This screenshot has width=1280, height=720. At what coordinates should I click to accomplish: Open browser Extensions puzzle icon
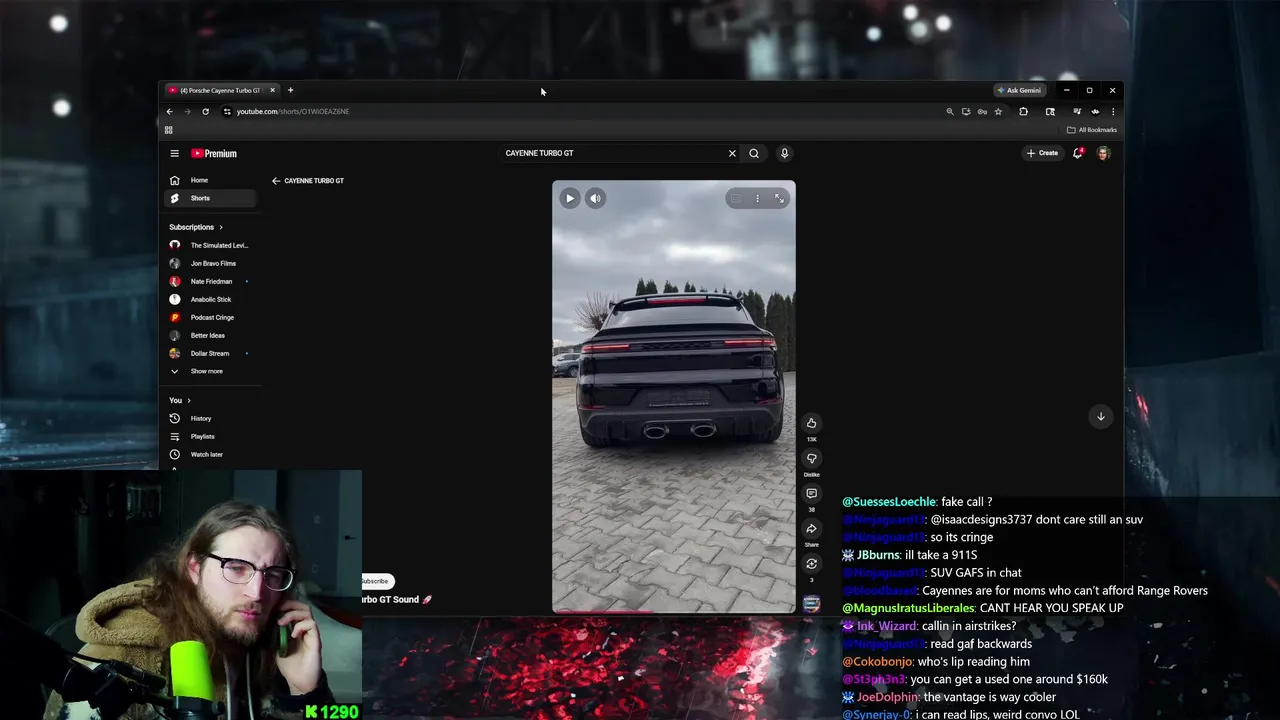(x=1023, y=112)
